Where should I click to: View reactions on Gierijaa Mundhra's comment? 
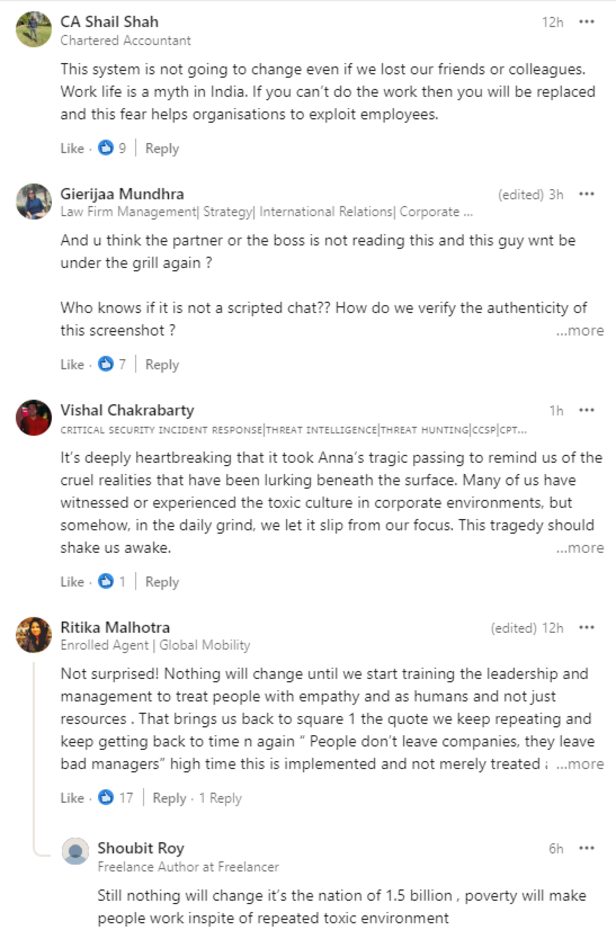[108, 364]
